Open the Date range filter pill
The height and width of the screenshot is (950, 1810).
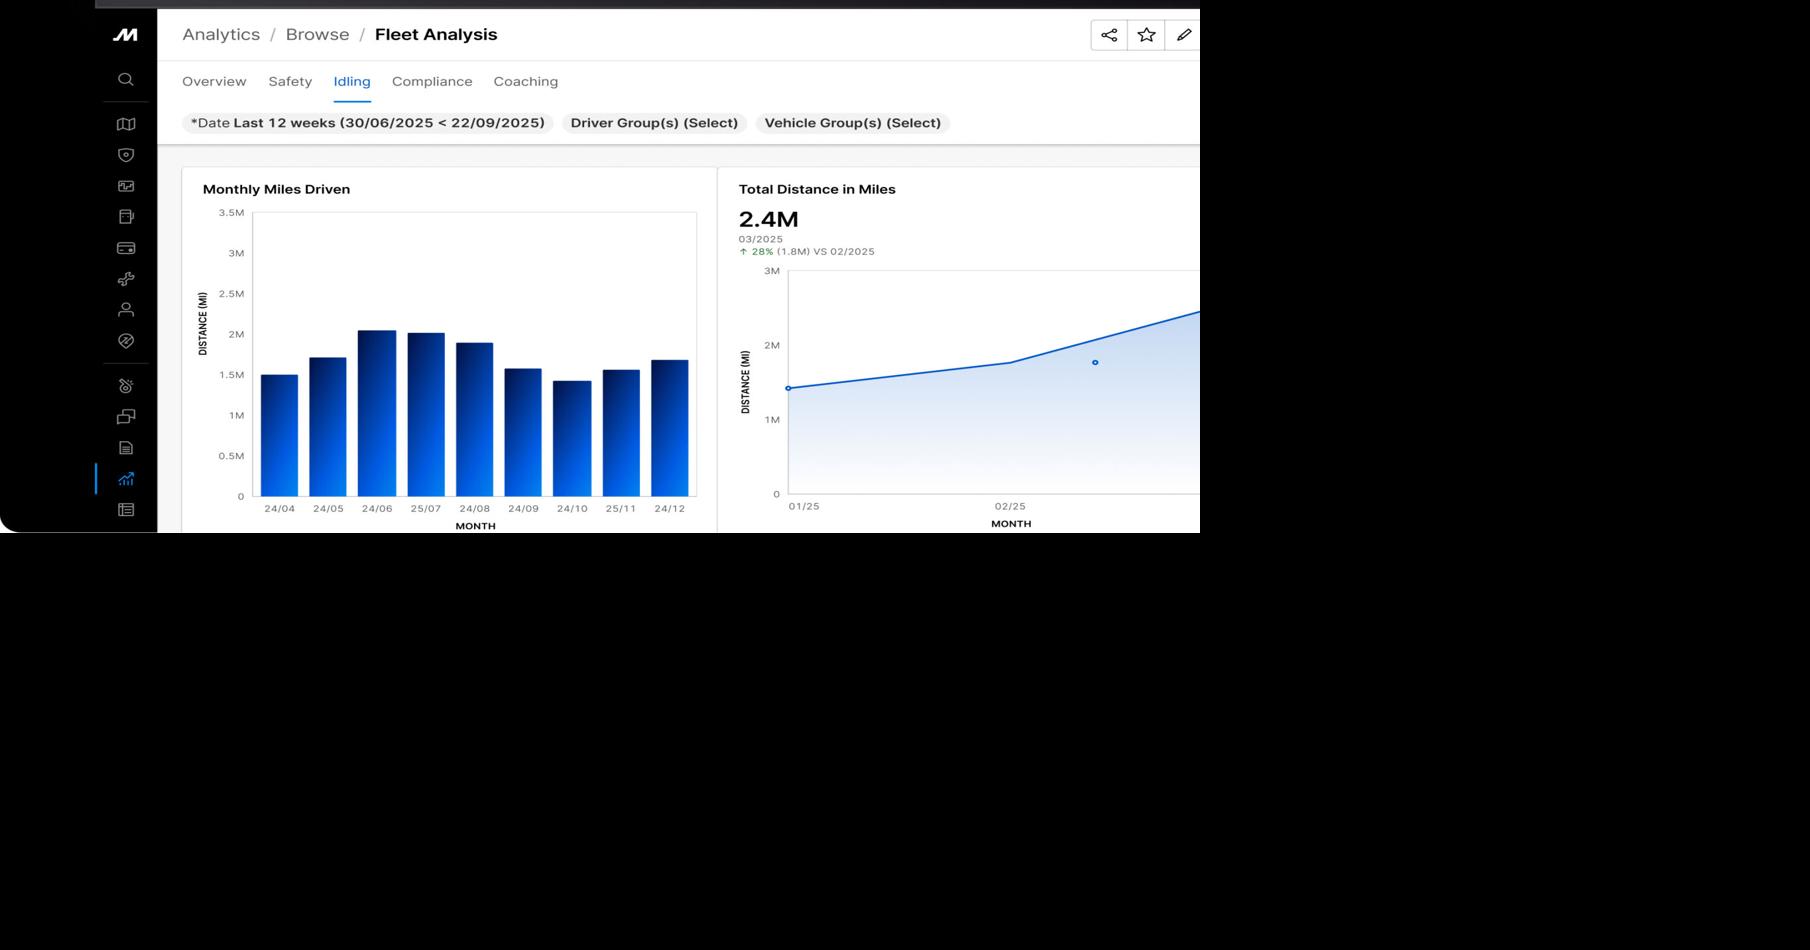367,122
